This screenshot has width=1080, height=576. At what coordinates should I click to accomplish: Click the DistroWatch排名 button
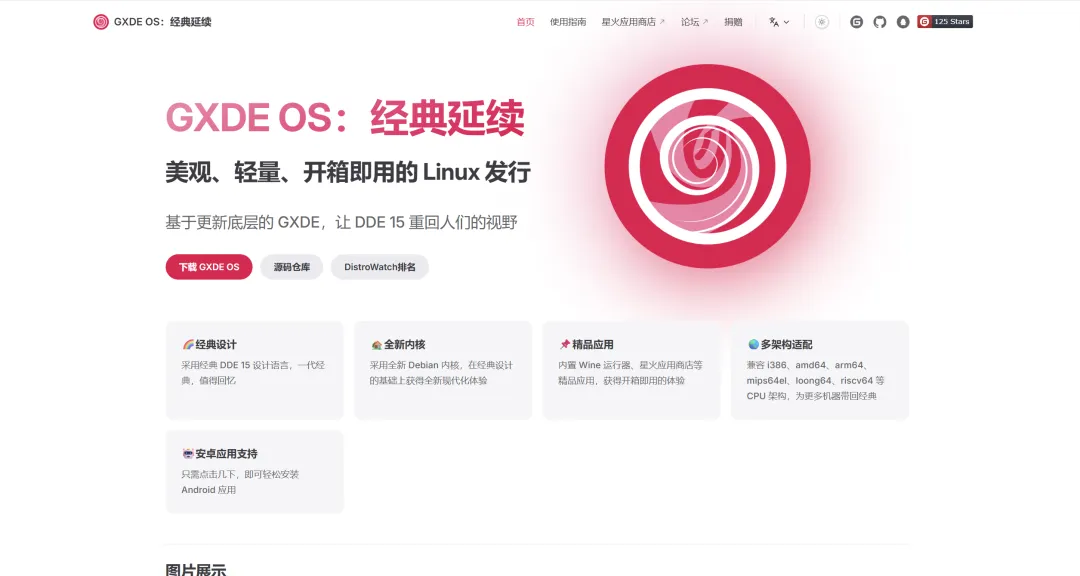coord(380,267)
